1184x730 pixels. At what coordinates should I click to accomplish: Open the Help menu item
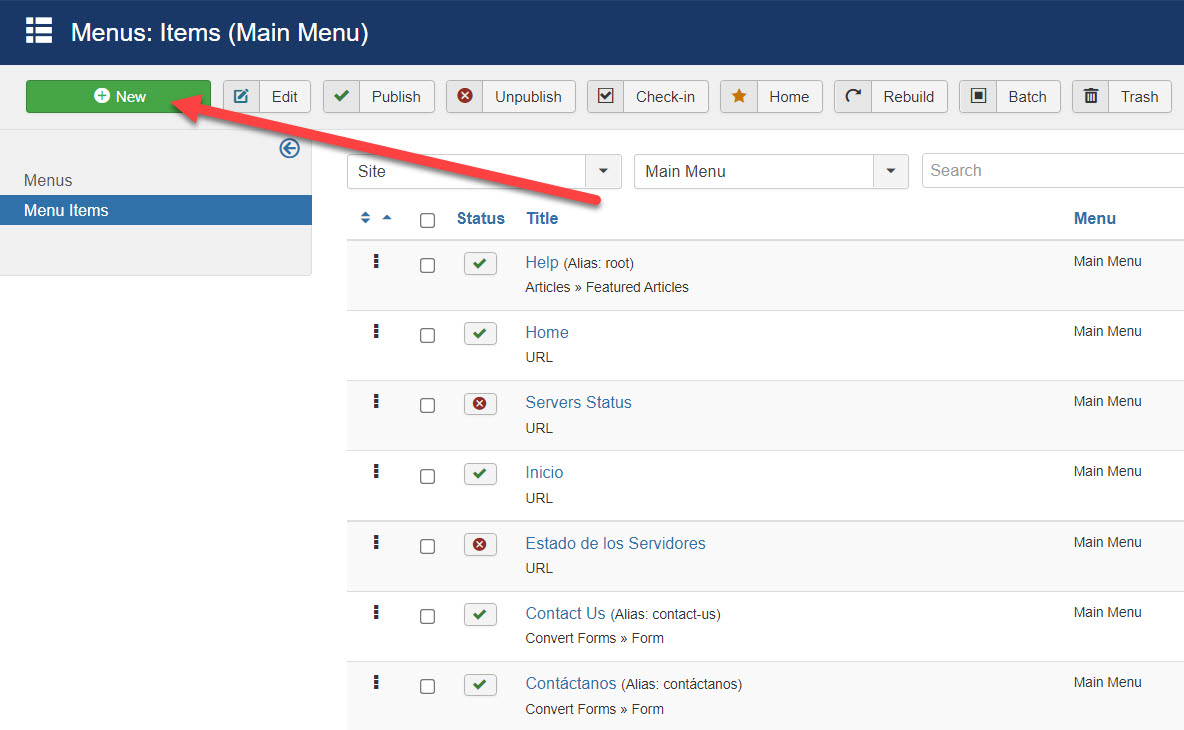click(x=542, y=262)
